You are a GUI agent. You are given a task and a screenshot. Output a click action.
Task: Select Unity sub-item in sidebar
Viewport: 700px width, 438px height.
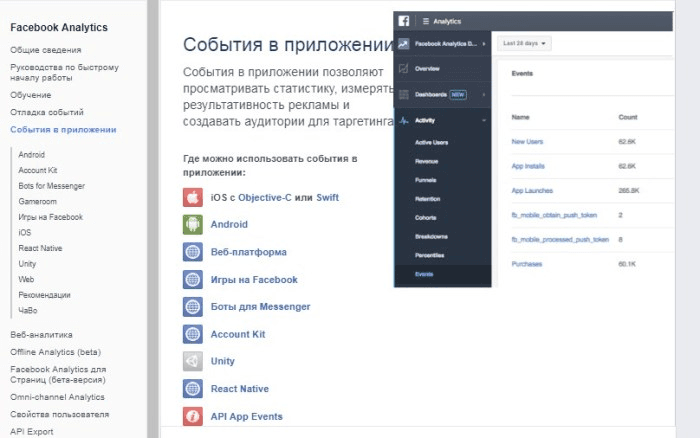point(27,264)
